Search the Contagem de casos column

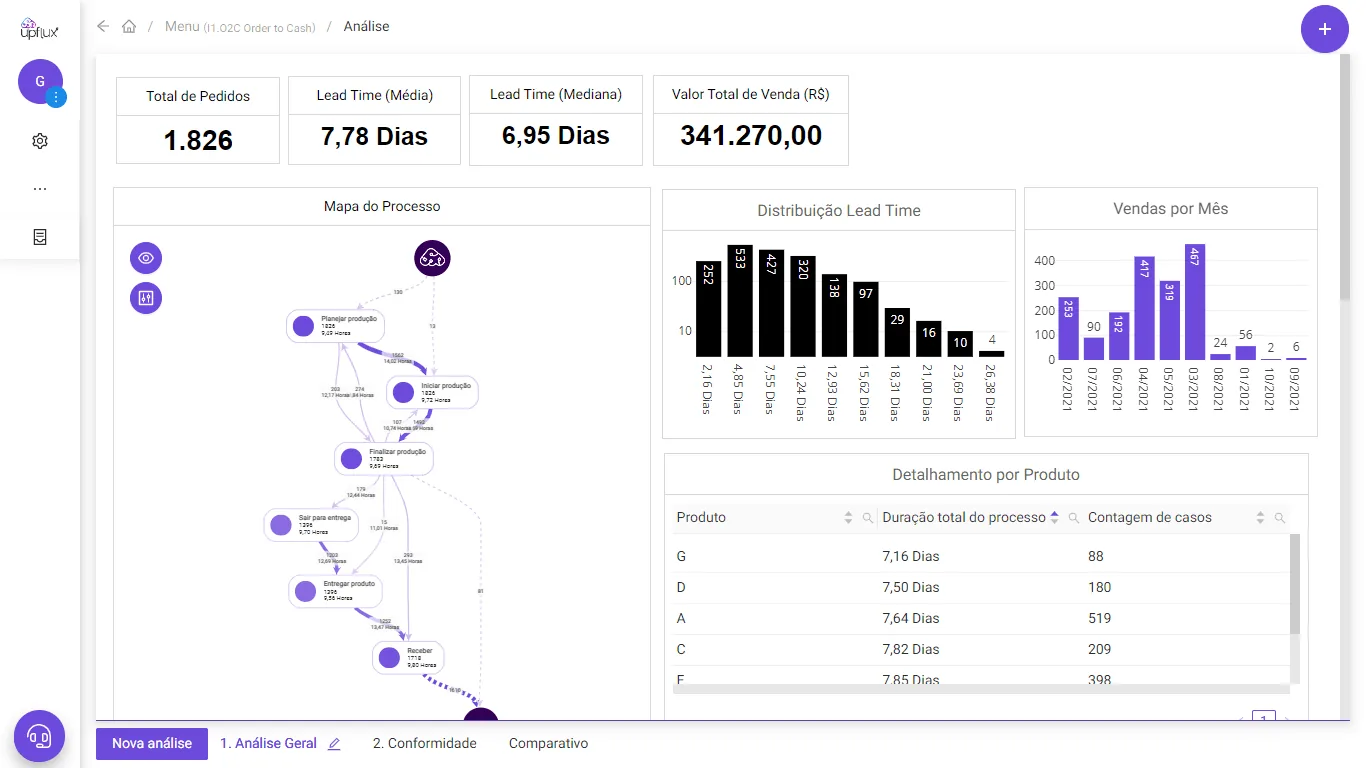tap(1279, 518)
